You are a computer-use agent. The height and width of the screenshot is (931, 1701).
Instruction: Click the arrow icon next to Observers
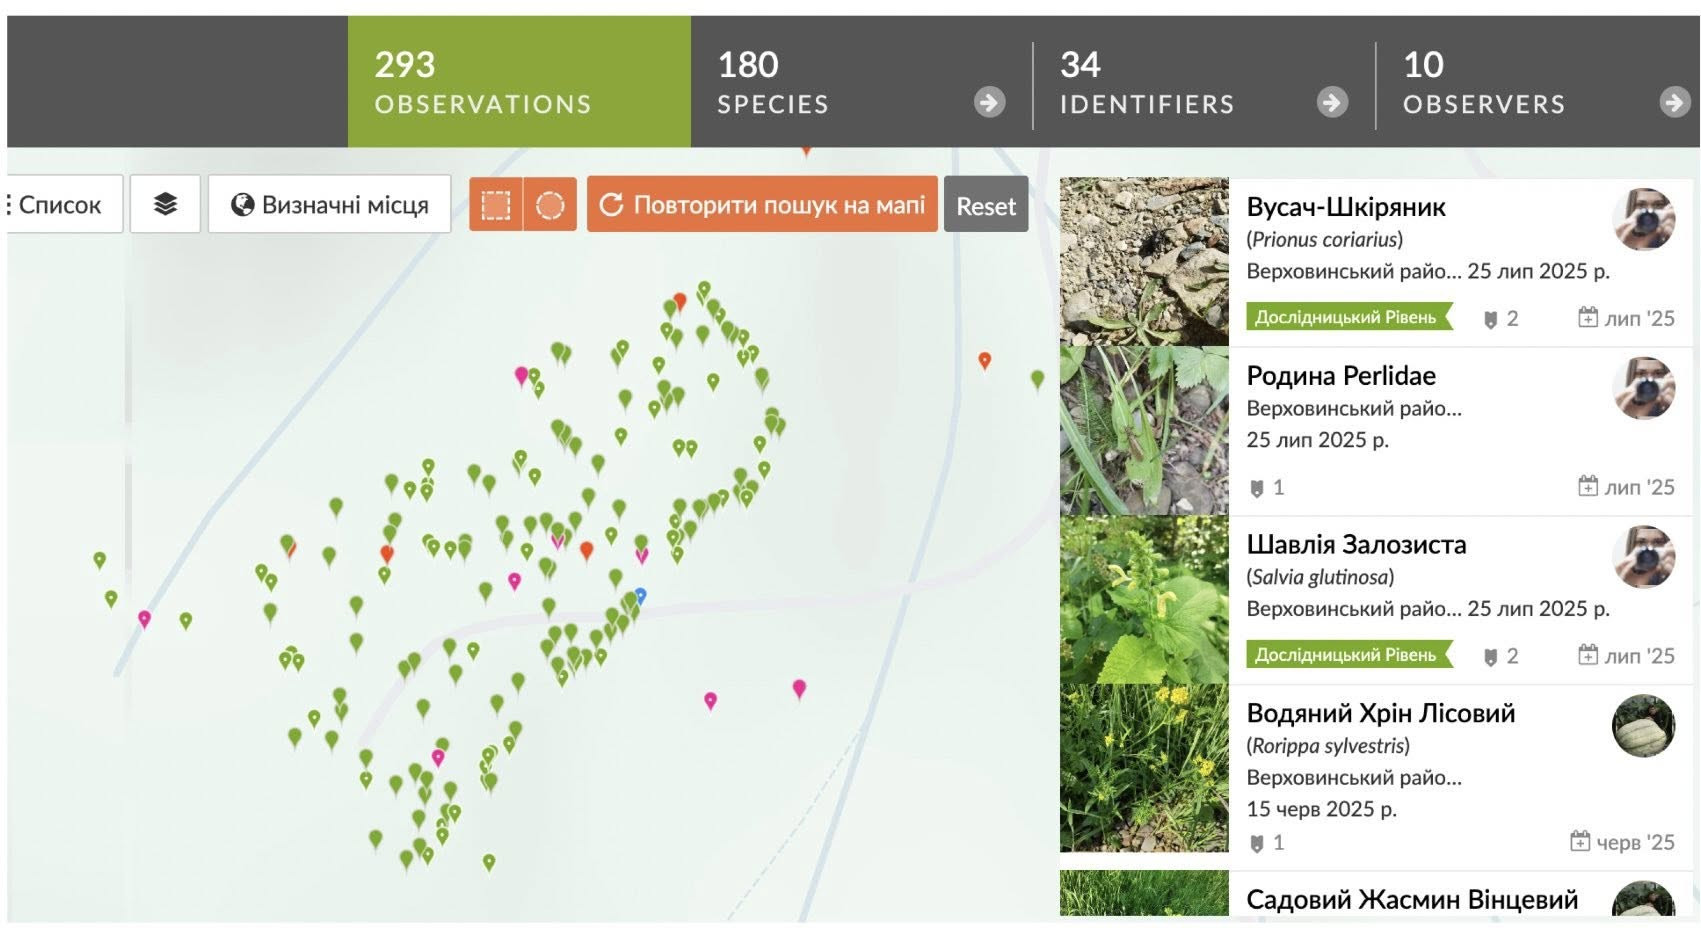[x=1674, y=102]
